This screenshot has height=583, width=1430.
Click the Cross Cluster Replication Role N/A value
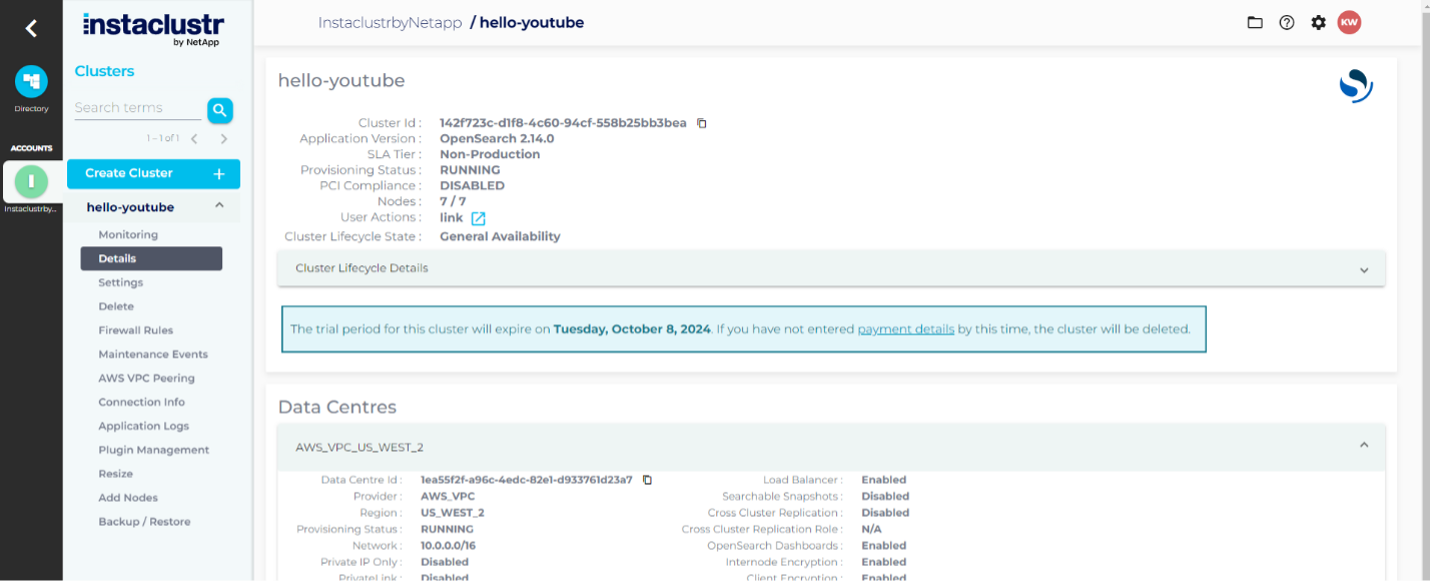872,529
